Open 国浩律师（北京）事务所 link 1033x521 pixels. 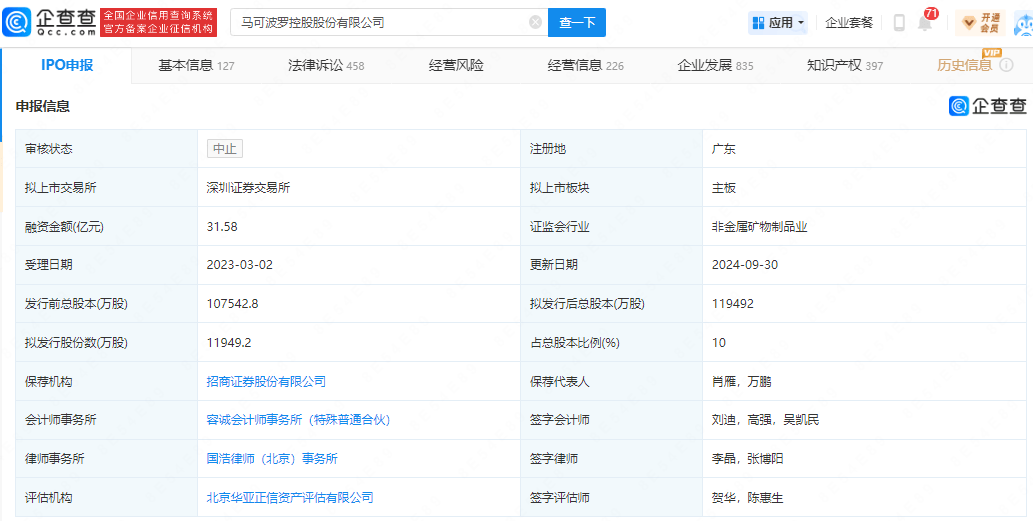pos(272,459)
